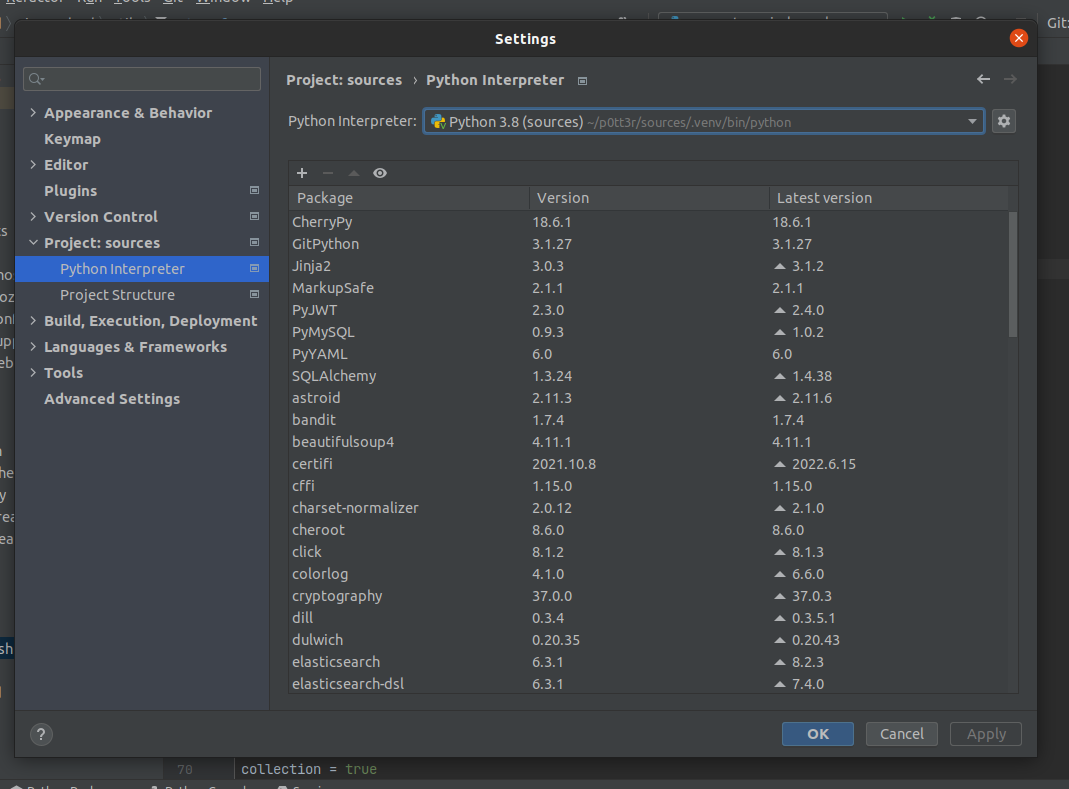Viewport: 1069px width, 789px height.
Task: Click project-level icon beside Project: sources
Action: [x=254, y=242]
